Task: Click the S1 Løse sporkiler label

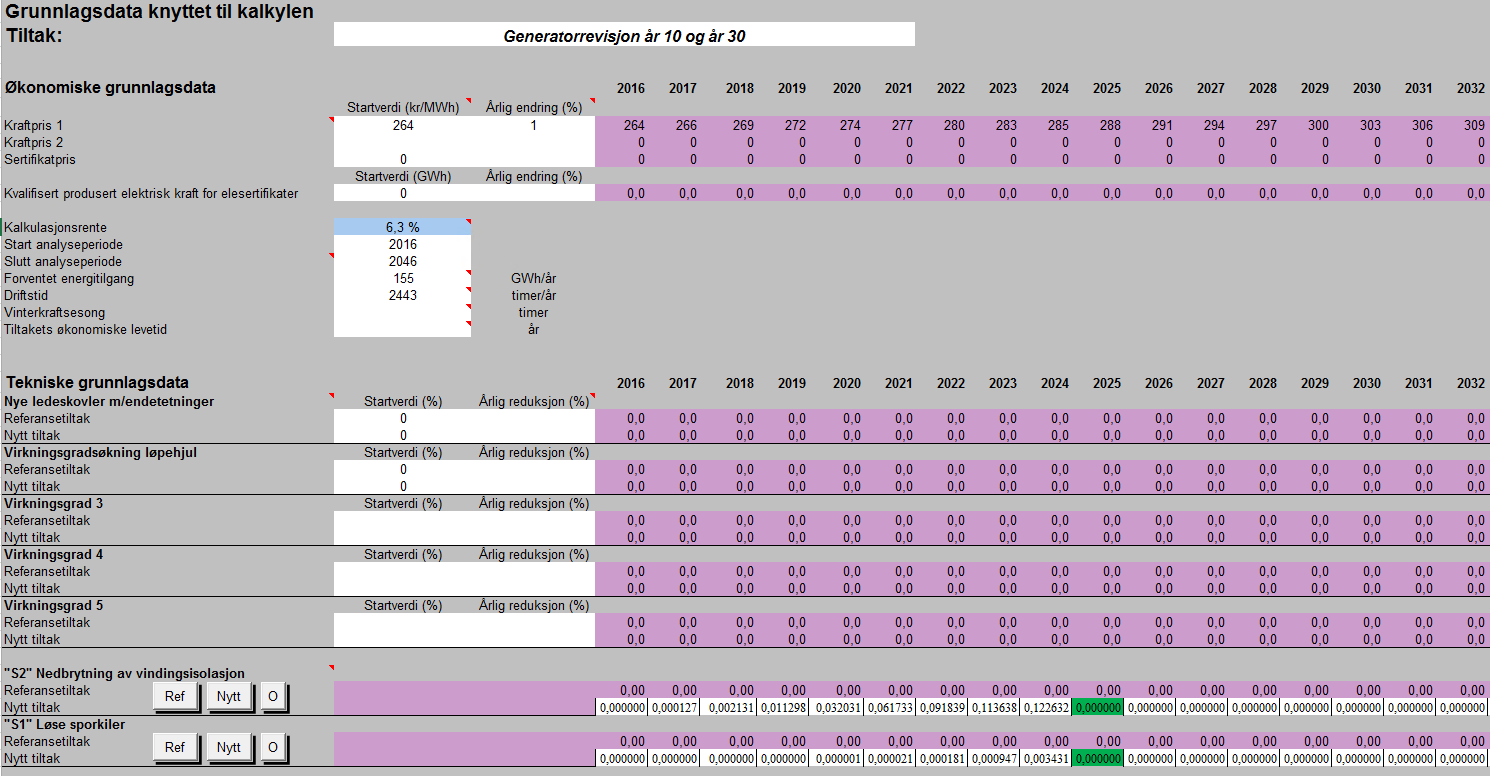Action: pos(64,724)
